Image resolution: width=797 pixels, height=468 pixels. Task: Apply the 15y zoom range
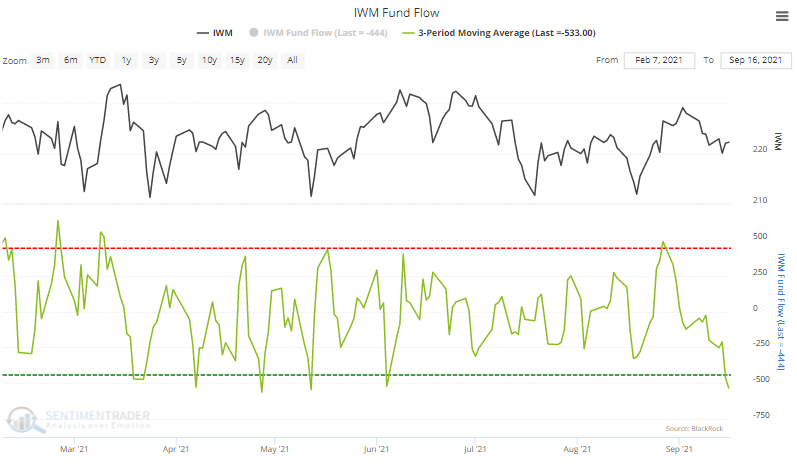click(237, 61)
